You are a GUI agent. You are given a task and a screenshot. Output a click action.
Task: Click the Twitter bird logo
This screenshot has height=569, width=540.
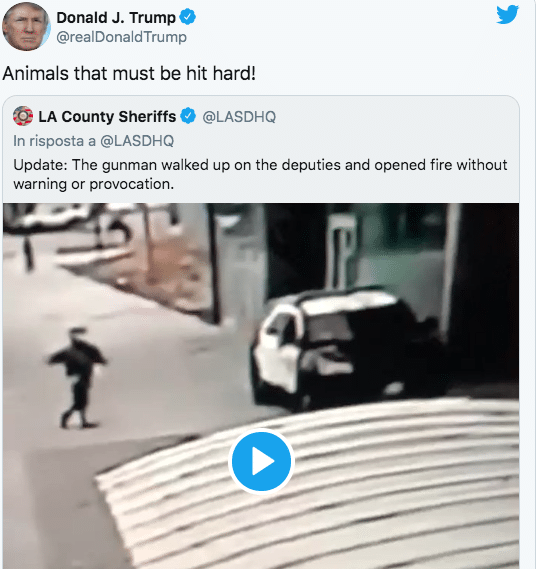pos(507,15)
